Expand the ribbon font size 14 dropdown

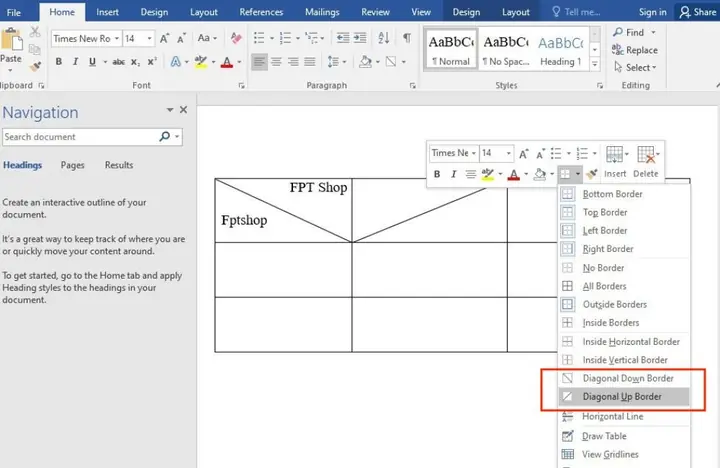[x=150, y=39]
